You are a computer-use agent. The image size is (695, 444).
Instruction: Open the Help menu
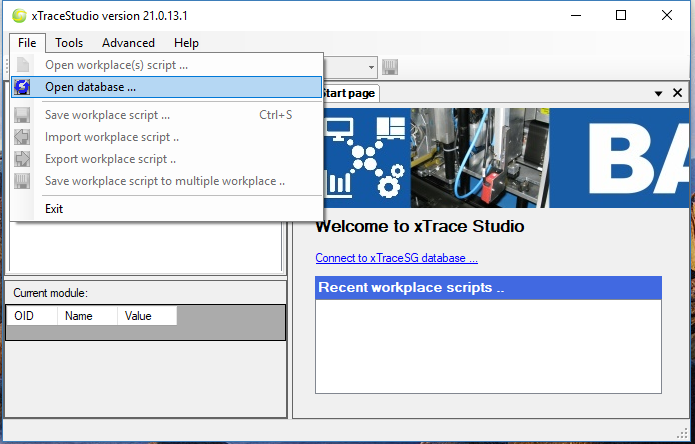coord(186,43)
